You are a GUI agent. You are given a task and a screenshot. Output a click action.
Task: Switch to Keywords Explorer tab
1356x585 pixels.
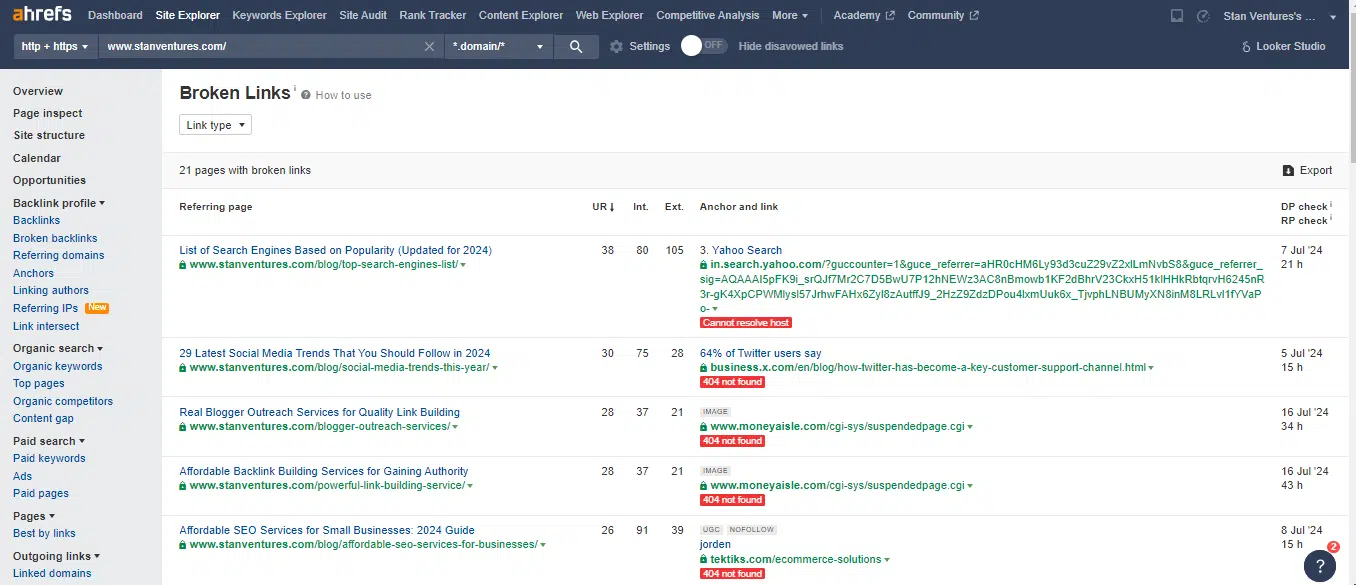(x=279, y=16)
